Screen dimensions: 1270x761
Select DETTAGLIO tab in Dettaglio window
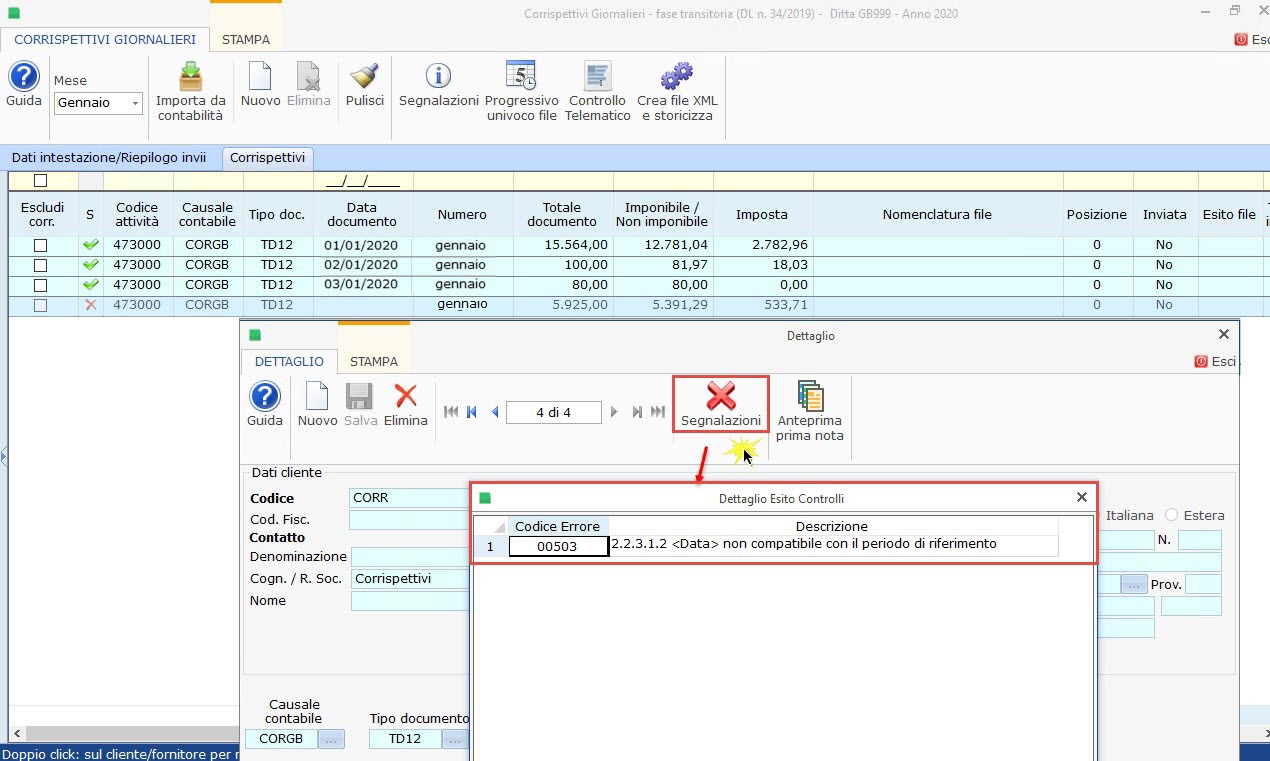point(289,361)
